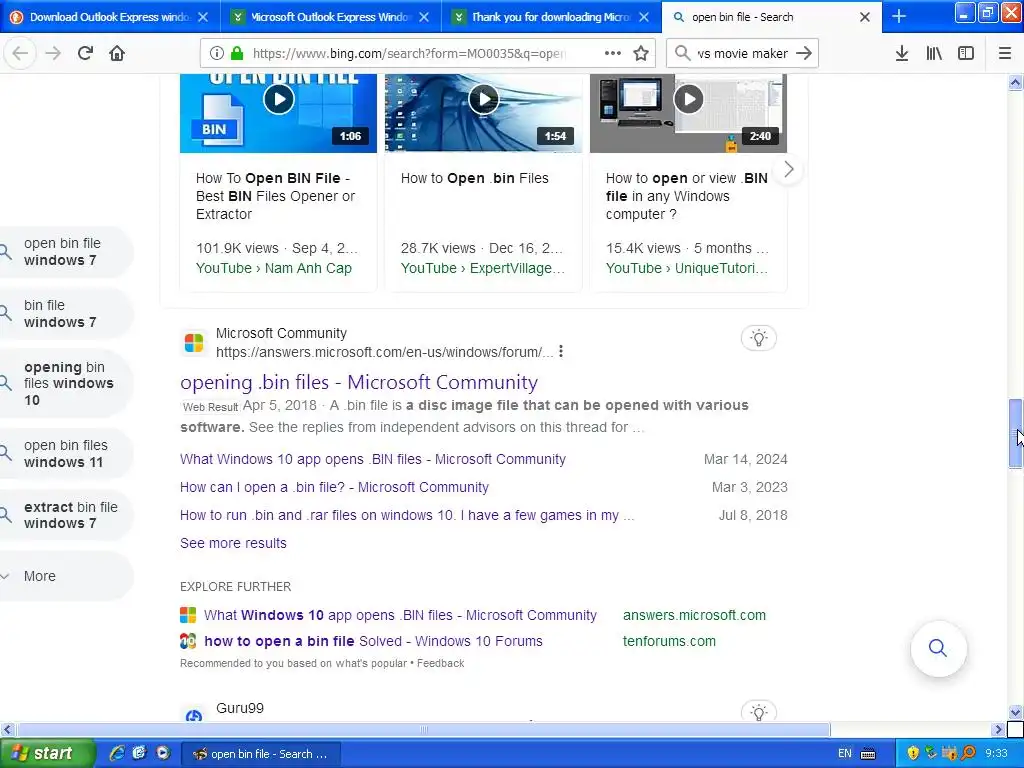Close the 'open bin file - Search' tab

(x=865, y=17)
